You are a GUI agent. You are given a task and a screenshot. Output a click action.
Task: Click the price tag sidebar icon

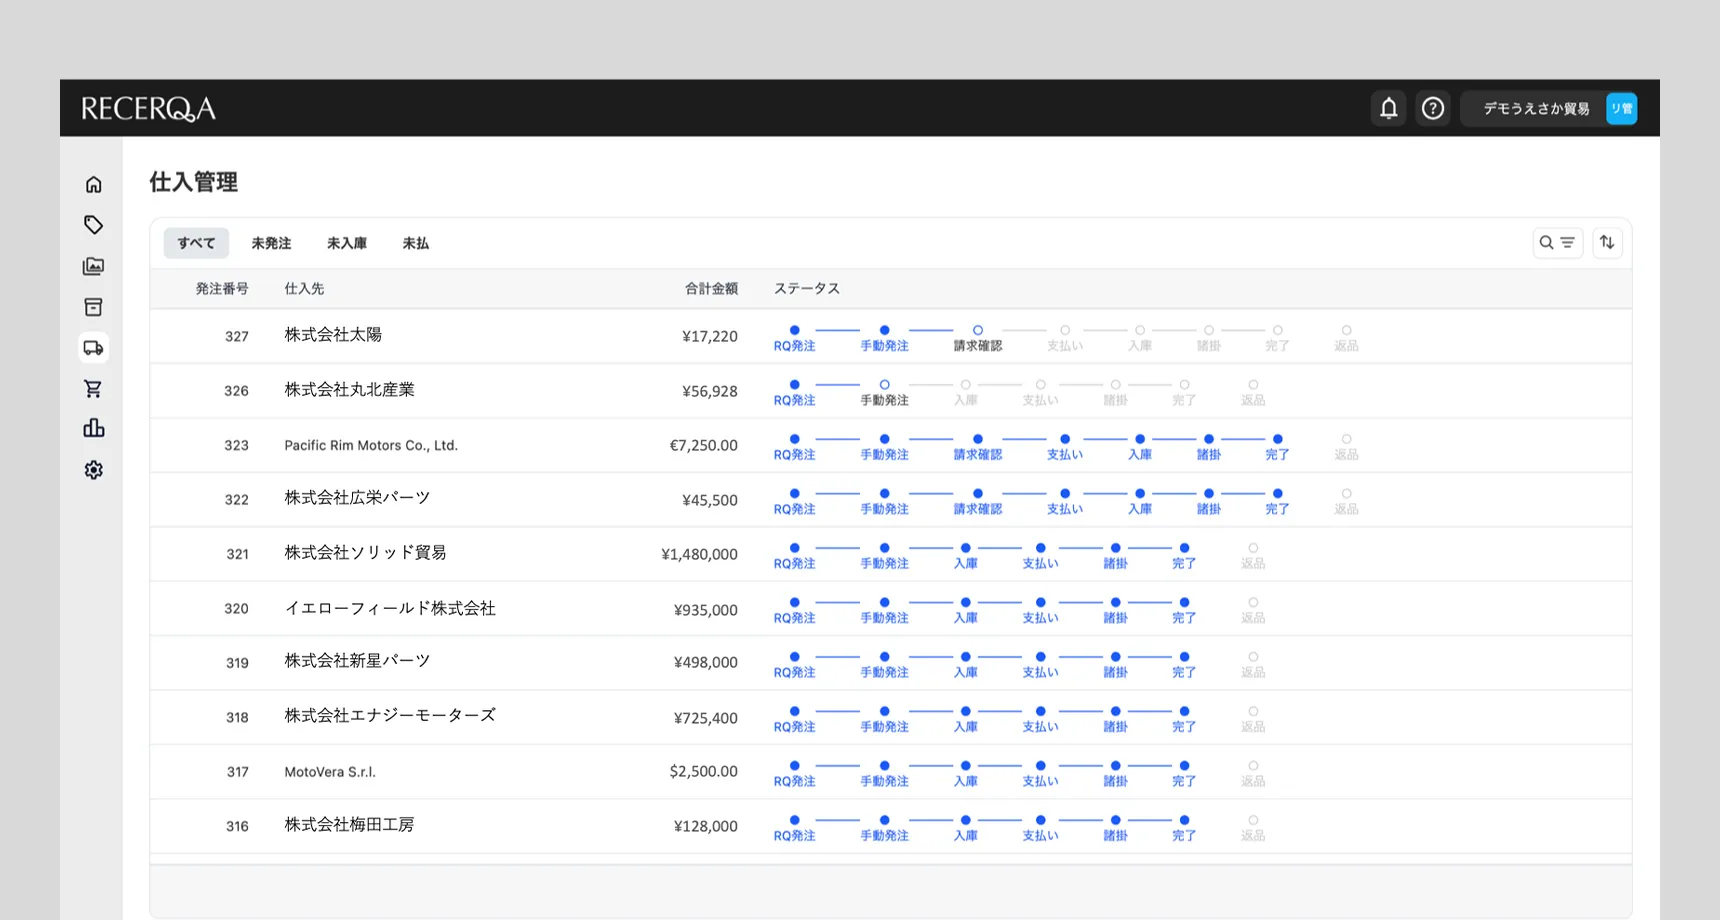click(93, 225)
